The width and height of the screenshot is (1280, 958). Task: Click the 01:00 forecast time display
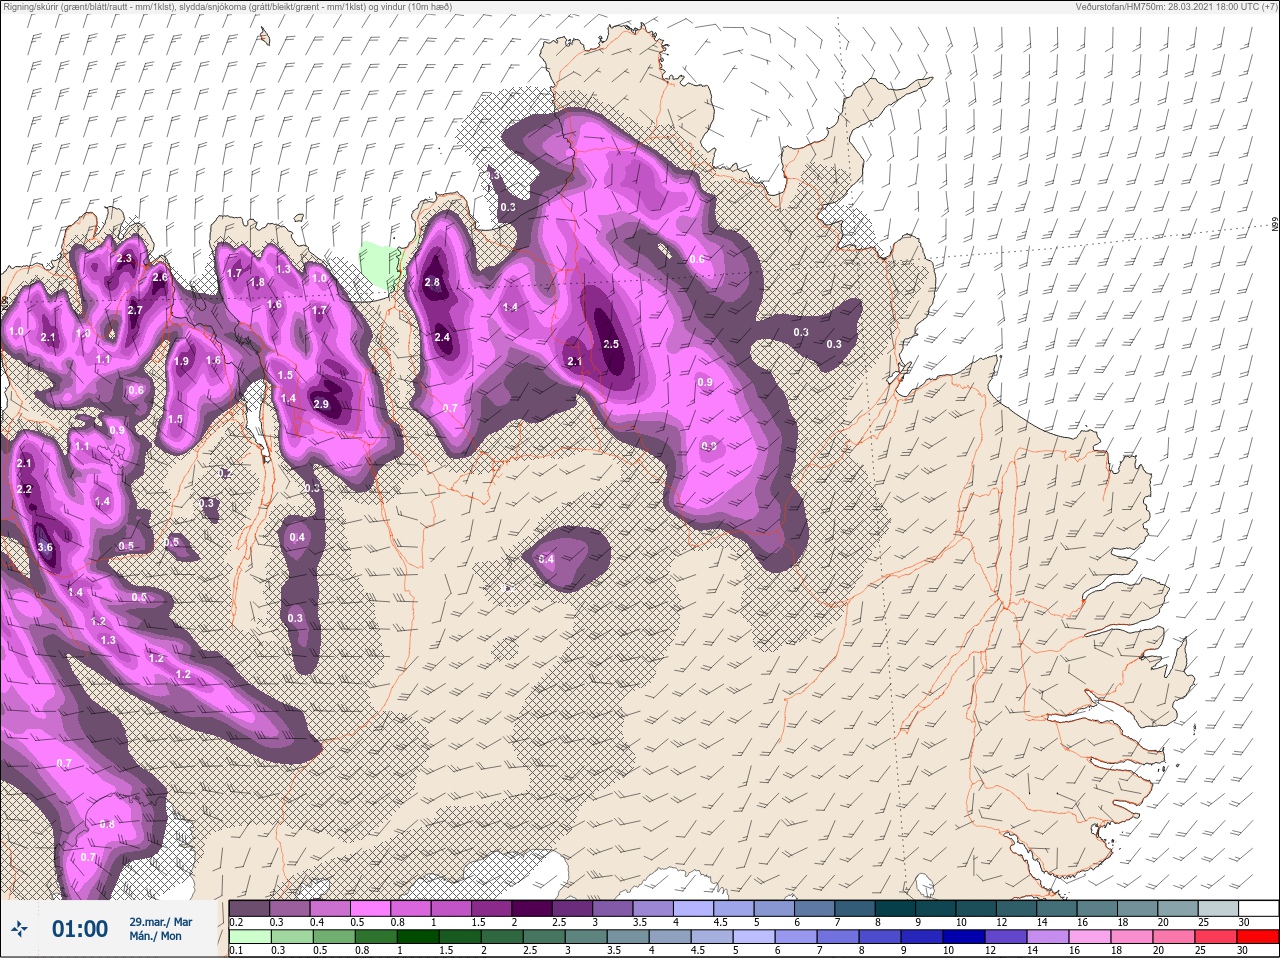pyautogui.click(x=80, y=929)
